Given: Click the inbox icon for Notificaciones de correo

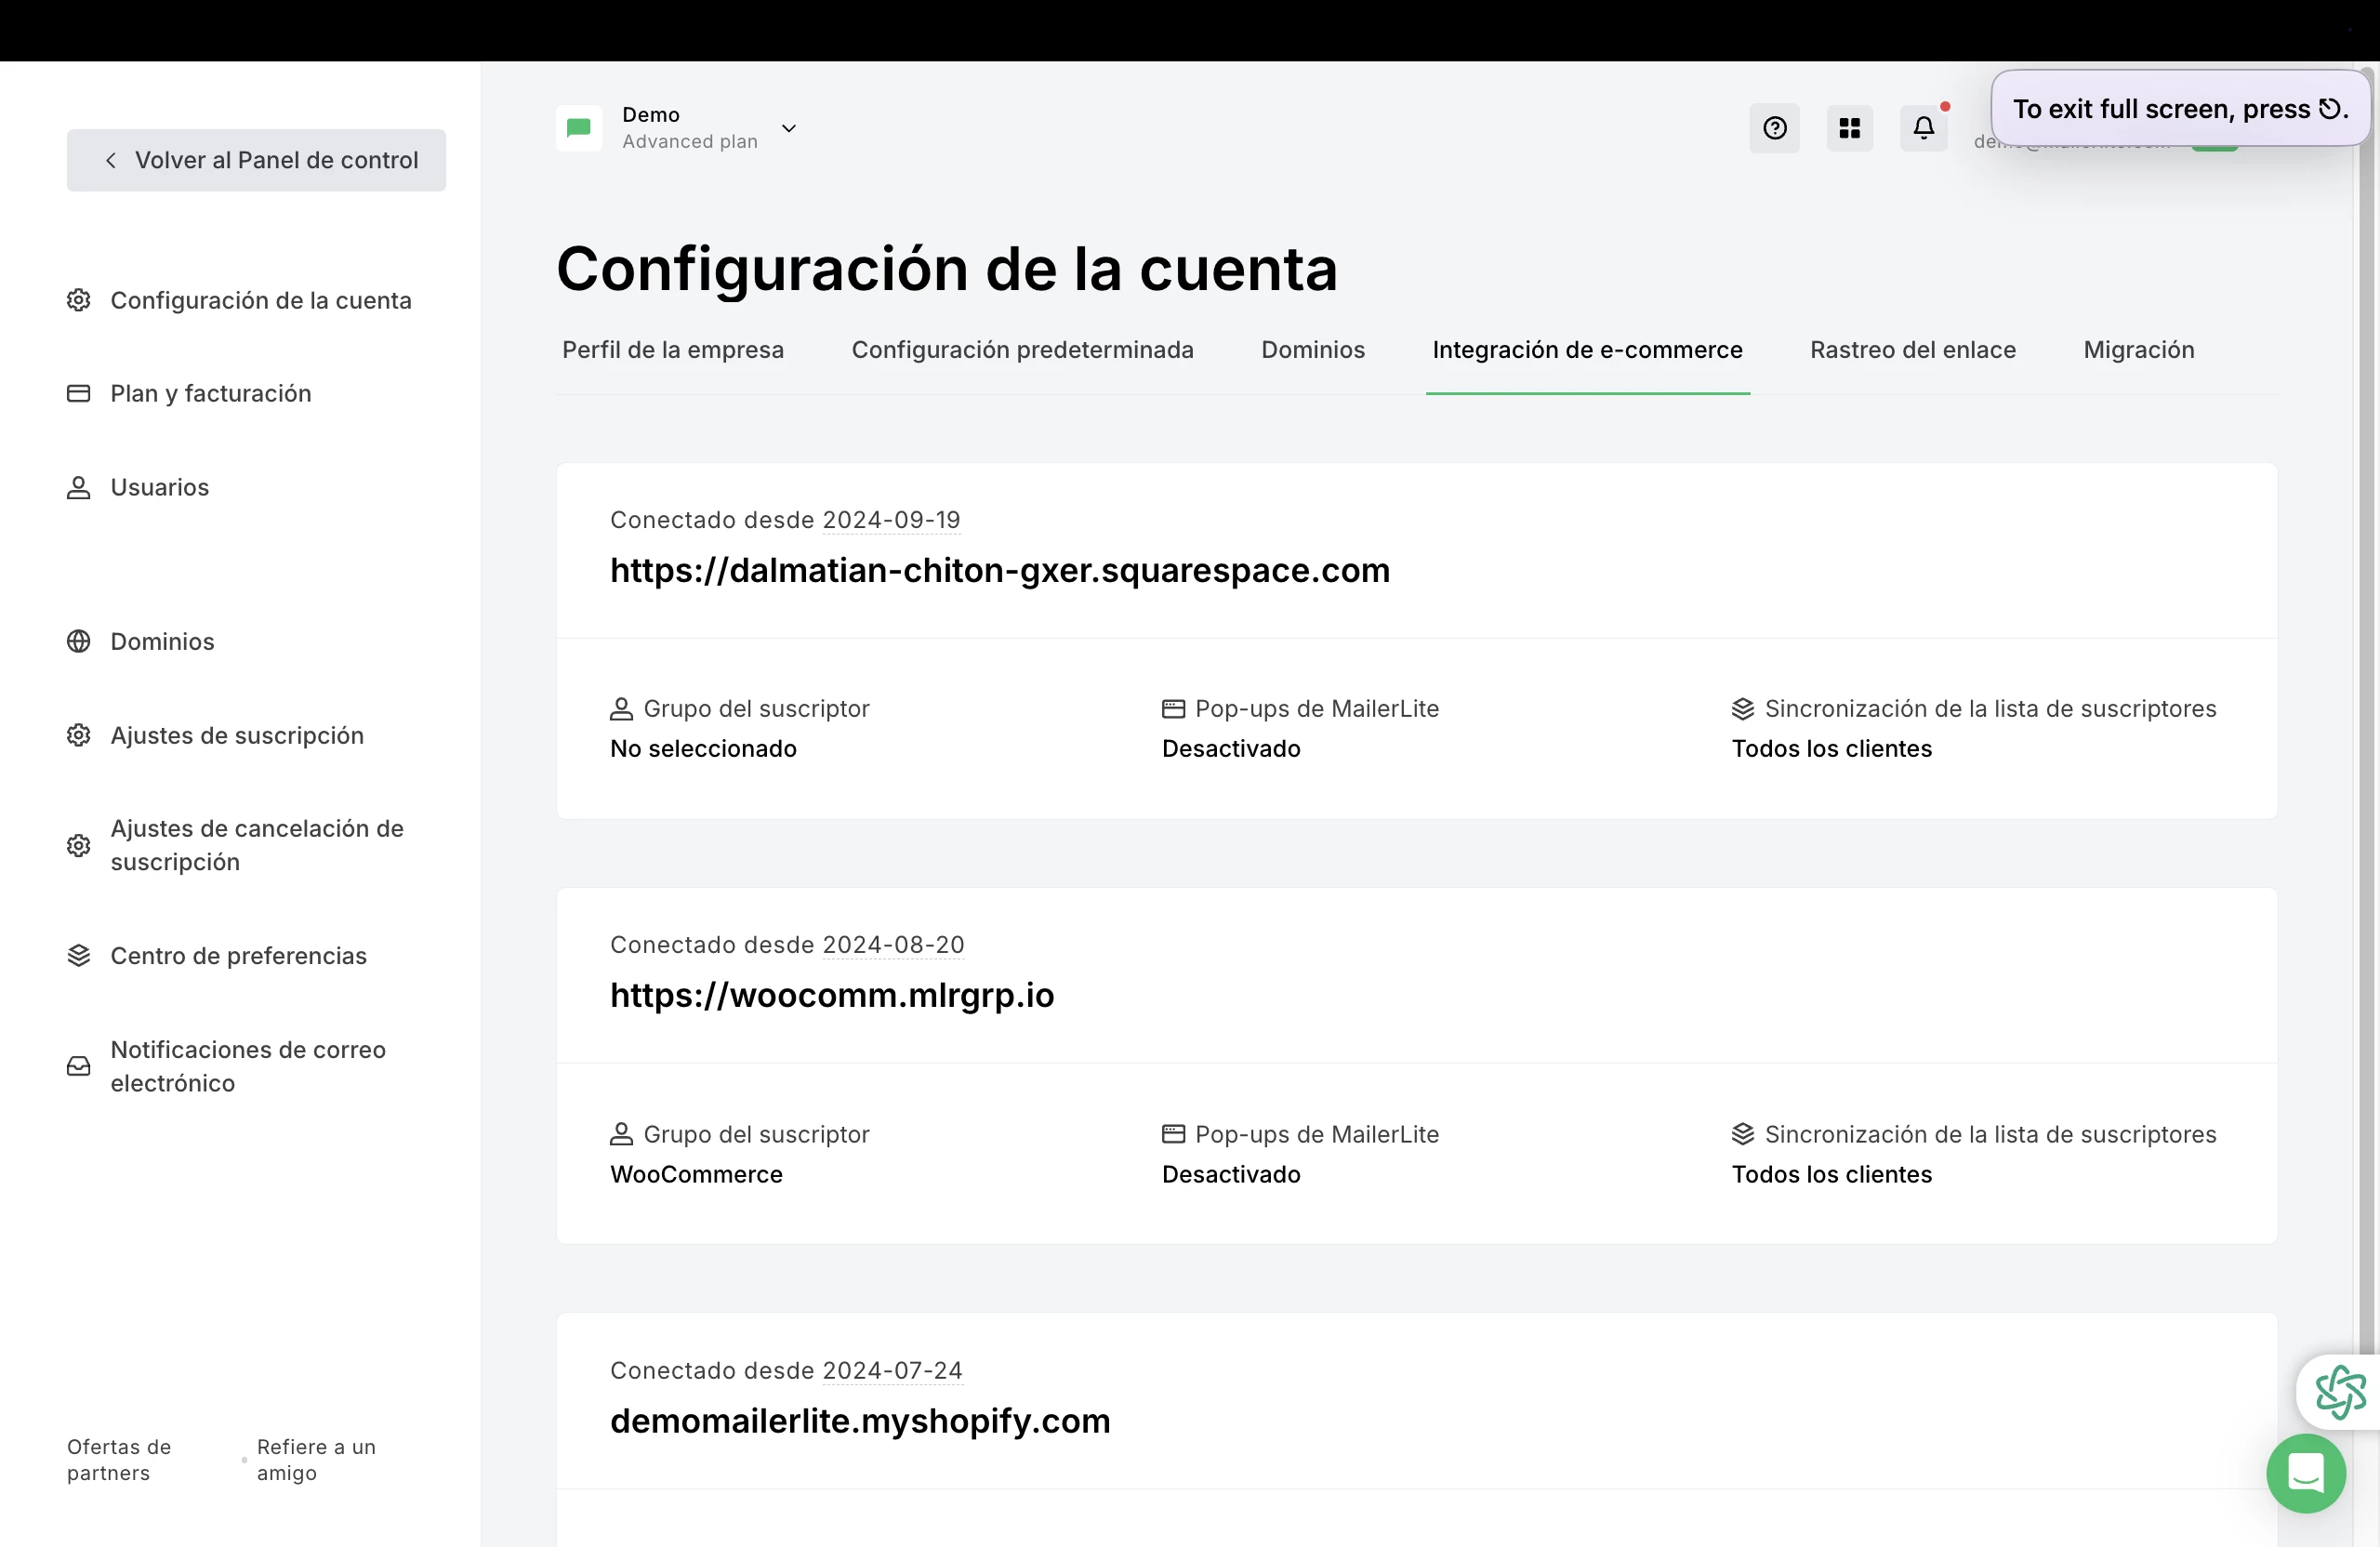Looking at the screenshot, I should (x=79, y=1066).
